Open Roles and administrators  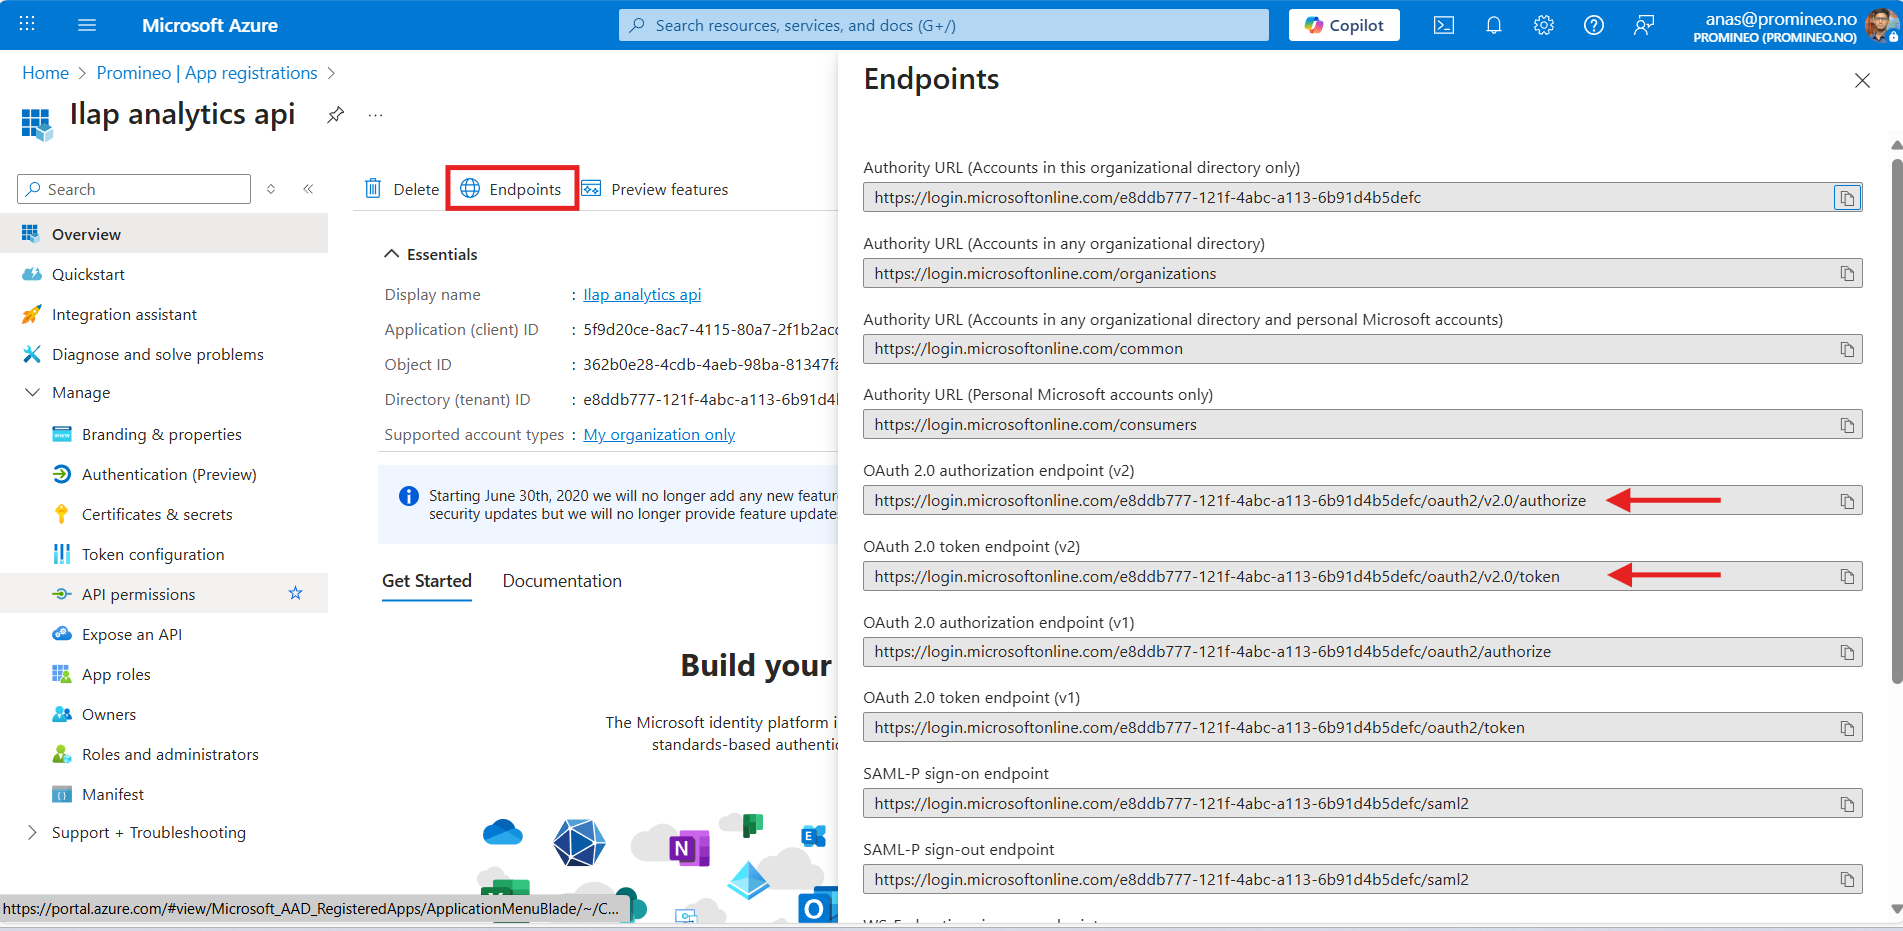[164, 754]
